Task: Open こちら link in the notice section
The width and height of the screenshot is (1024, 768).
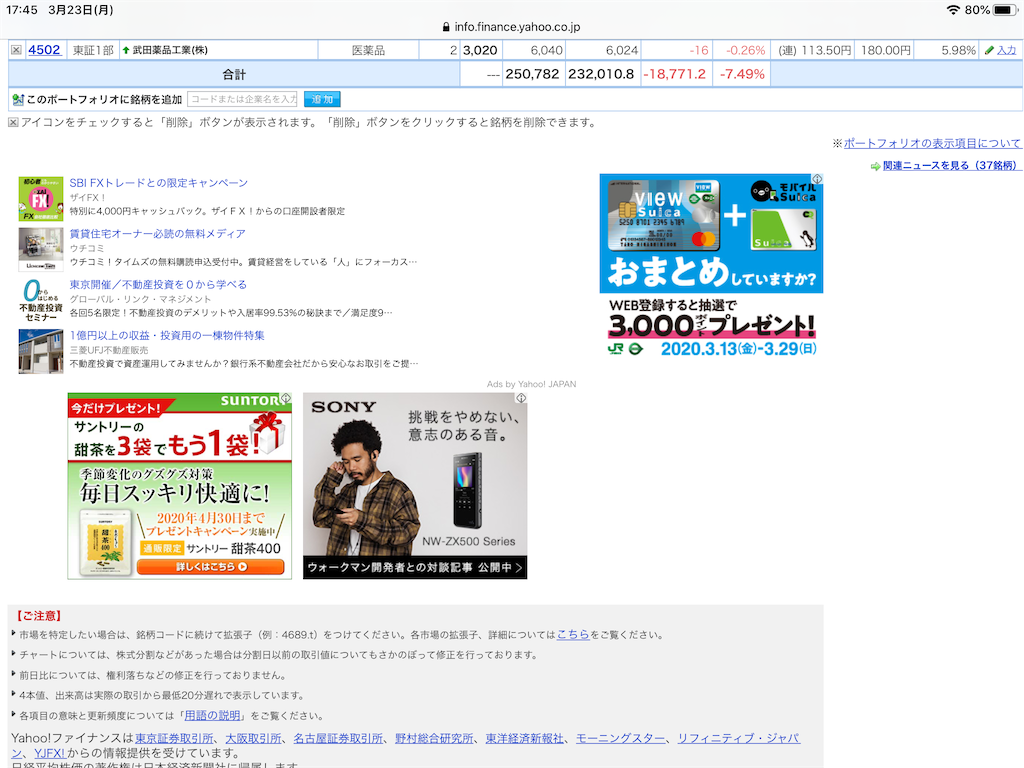Action: (x=573, y=634)
